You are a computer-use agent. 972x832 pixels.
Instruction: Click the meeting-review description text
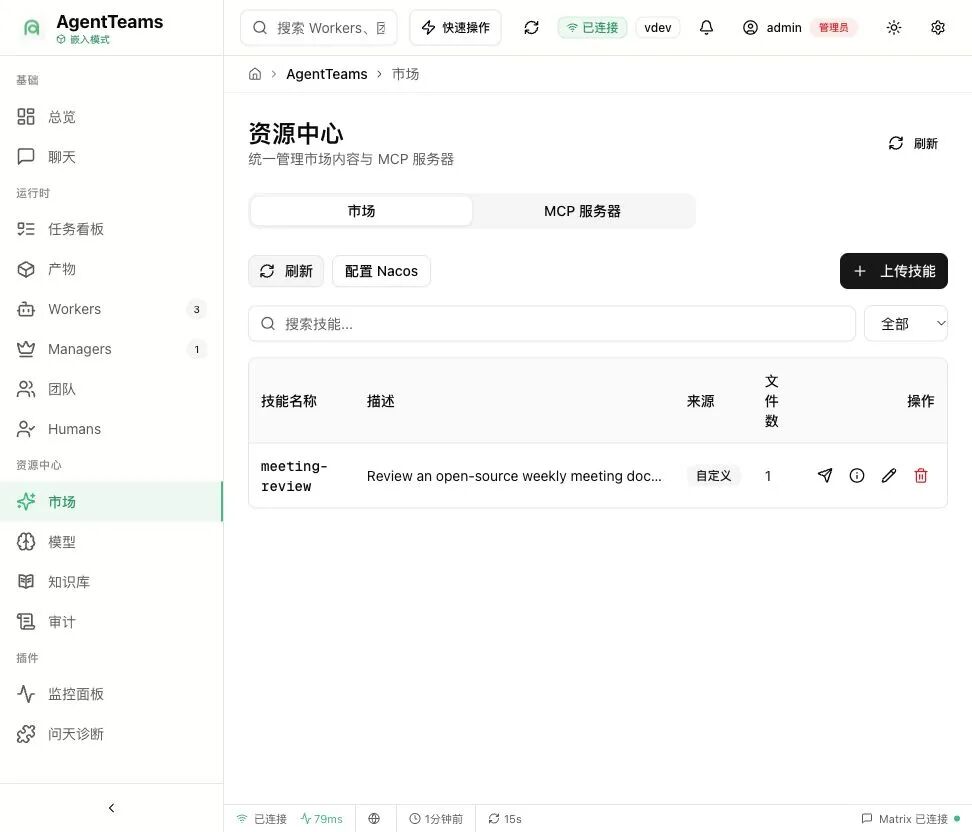514,476
